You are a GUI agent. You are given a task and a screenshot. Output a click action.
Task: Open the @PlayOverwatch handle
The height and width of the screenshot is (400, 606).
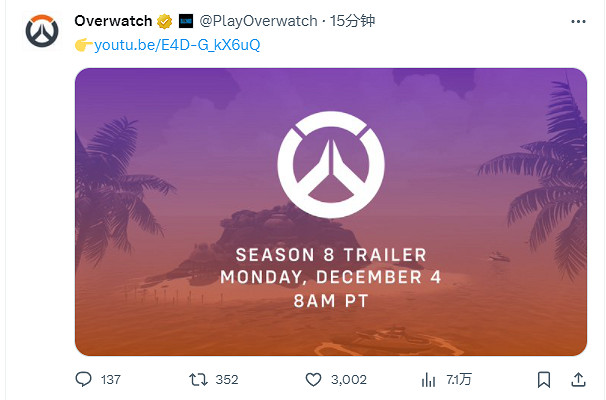[258, 20]
